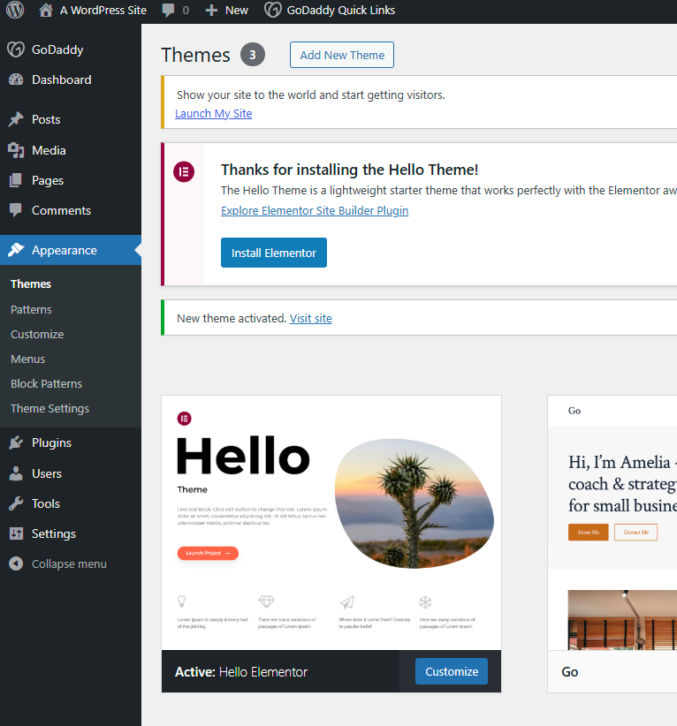Open Settings in the sidebar
677x726 pixels.
[x=54, y=534]
